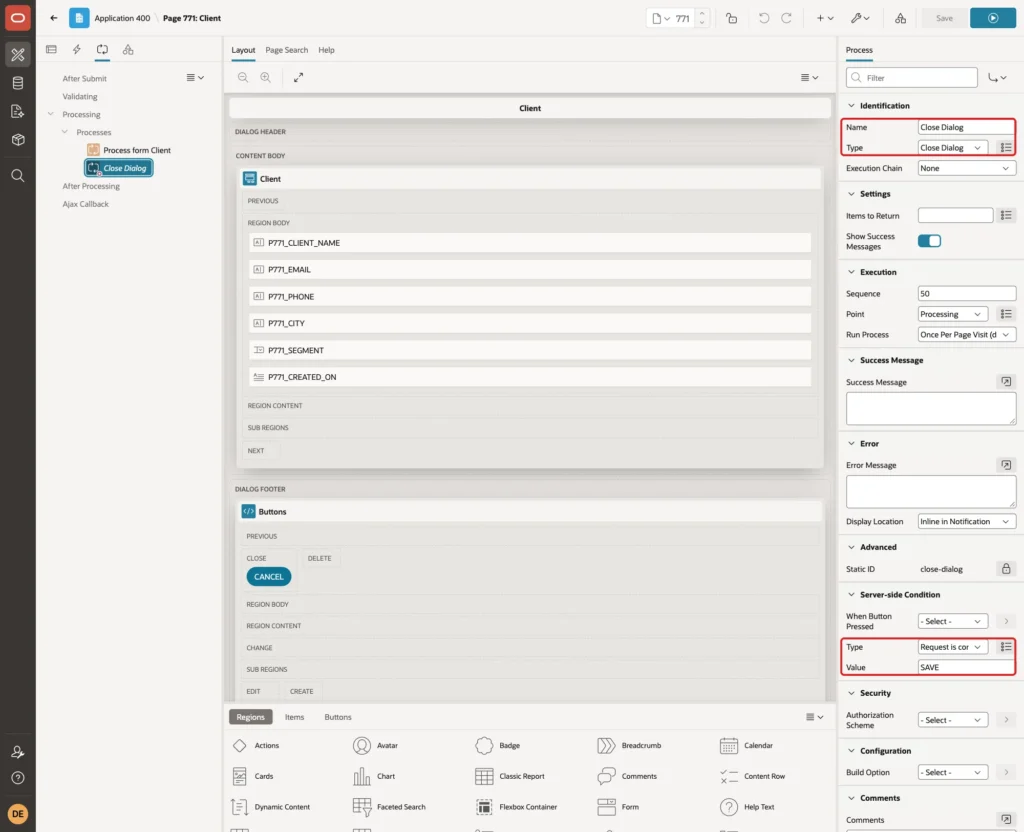Click the condition Value field
The width and height of the screenshot is (1024, 832).
pos(967,667)
